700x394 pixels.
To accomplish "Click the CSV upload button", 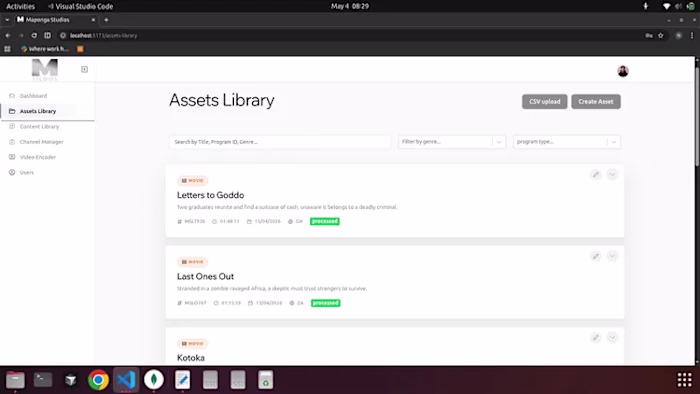I will point(545,102).
